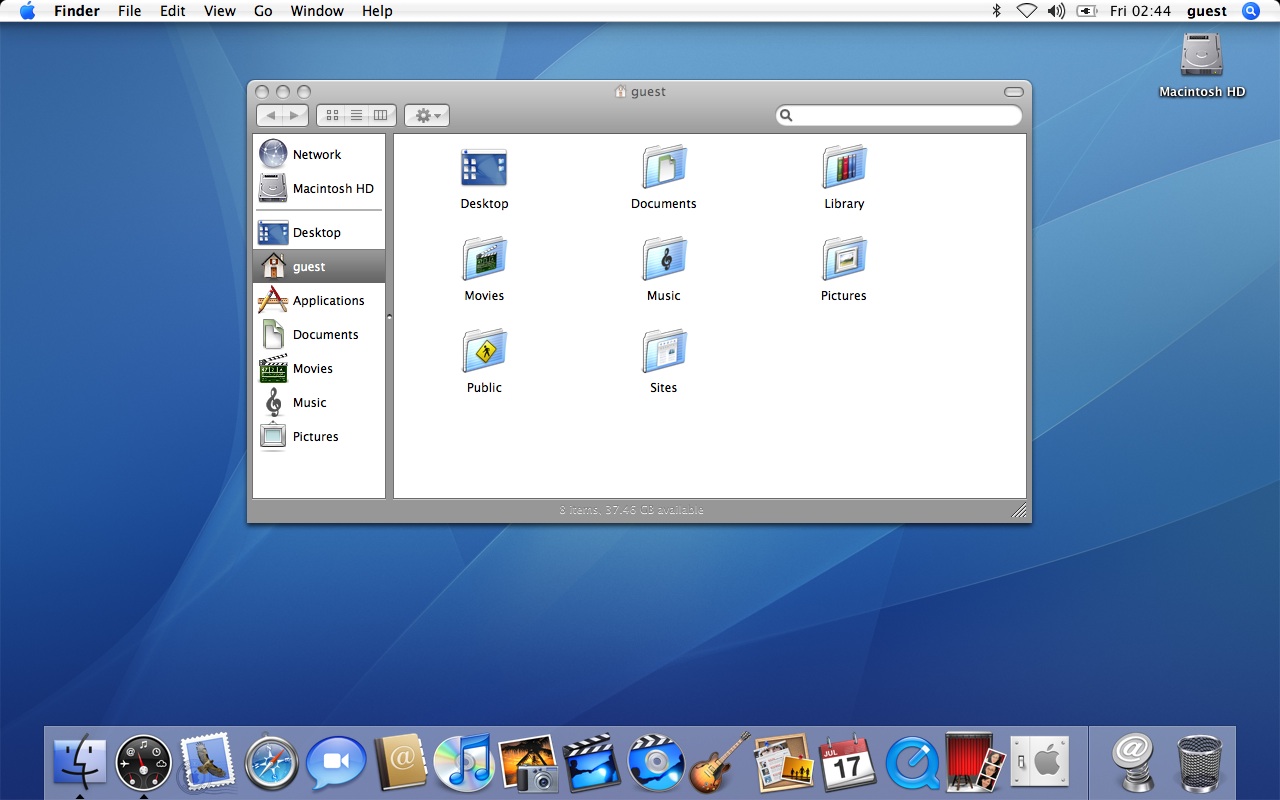
Task: Open the volume control in menu bar
Action: point(1056,11)
